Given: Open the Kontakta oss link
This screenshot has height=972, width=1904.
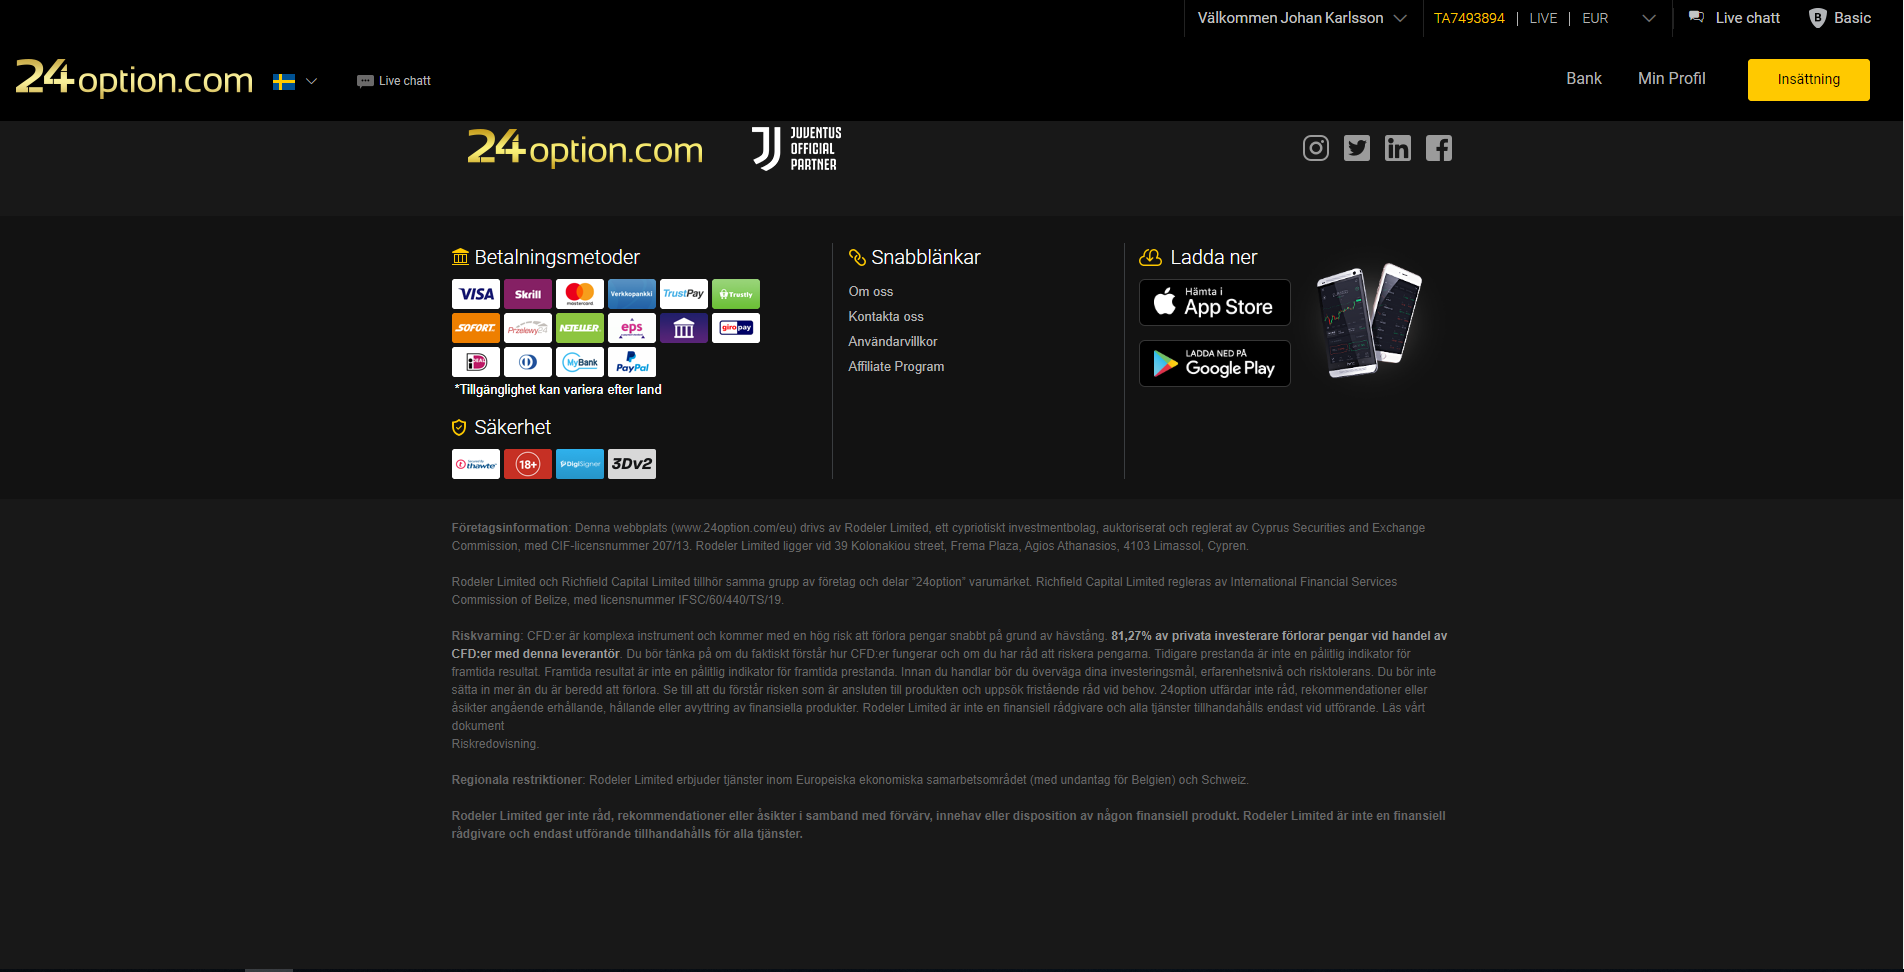Looking at the screenshot, I should point(886,317).
